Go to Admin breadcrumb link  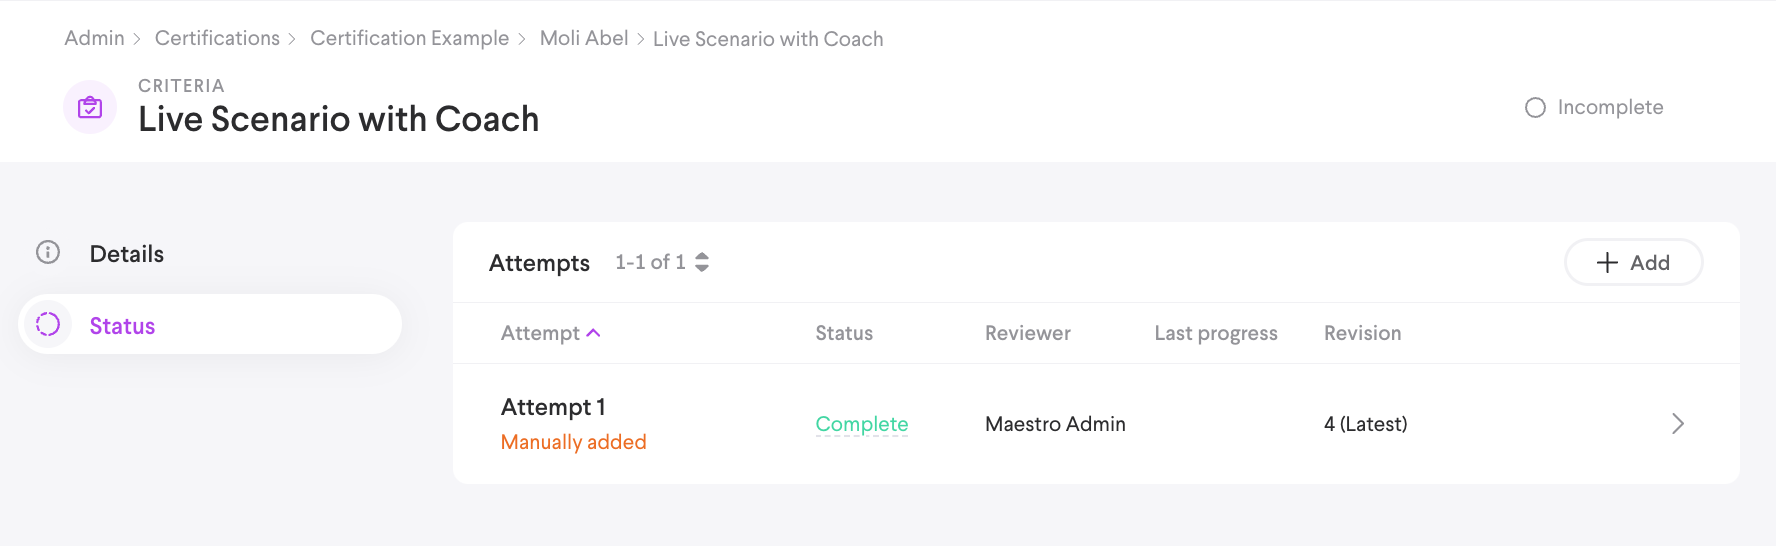[x=94, y=38]
